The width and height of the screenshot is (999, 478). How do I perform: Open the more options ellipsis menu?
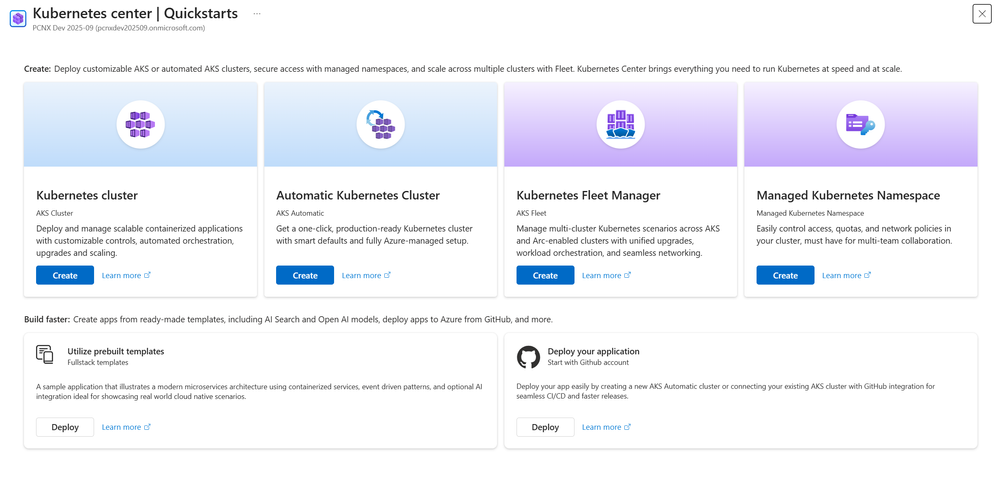(257, 14)
